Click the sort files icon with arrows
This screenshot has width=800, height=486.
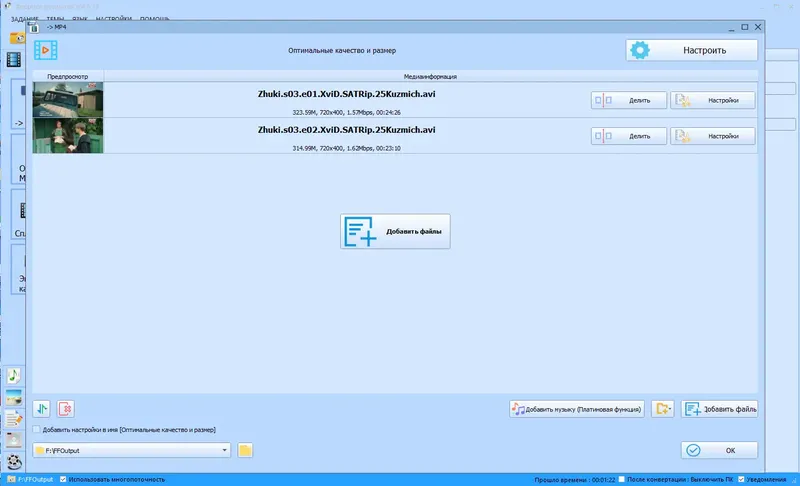pyautogui.click(x=42, y=408)
